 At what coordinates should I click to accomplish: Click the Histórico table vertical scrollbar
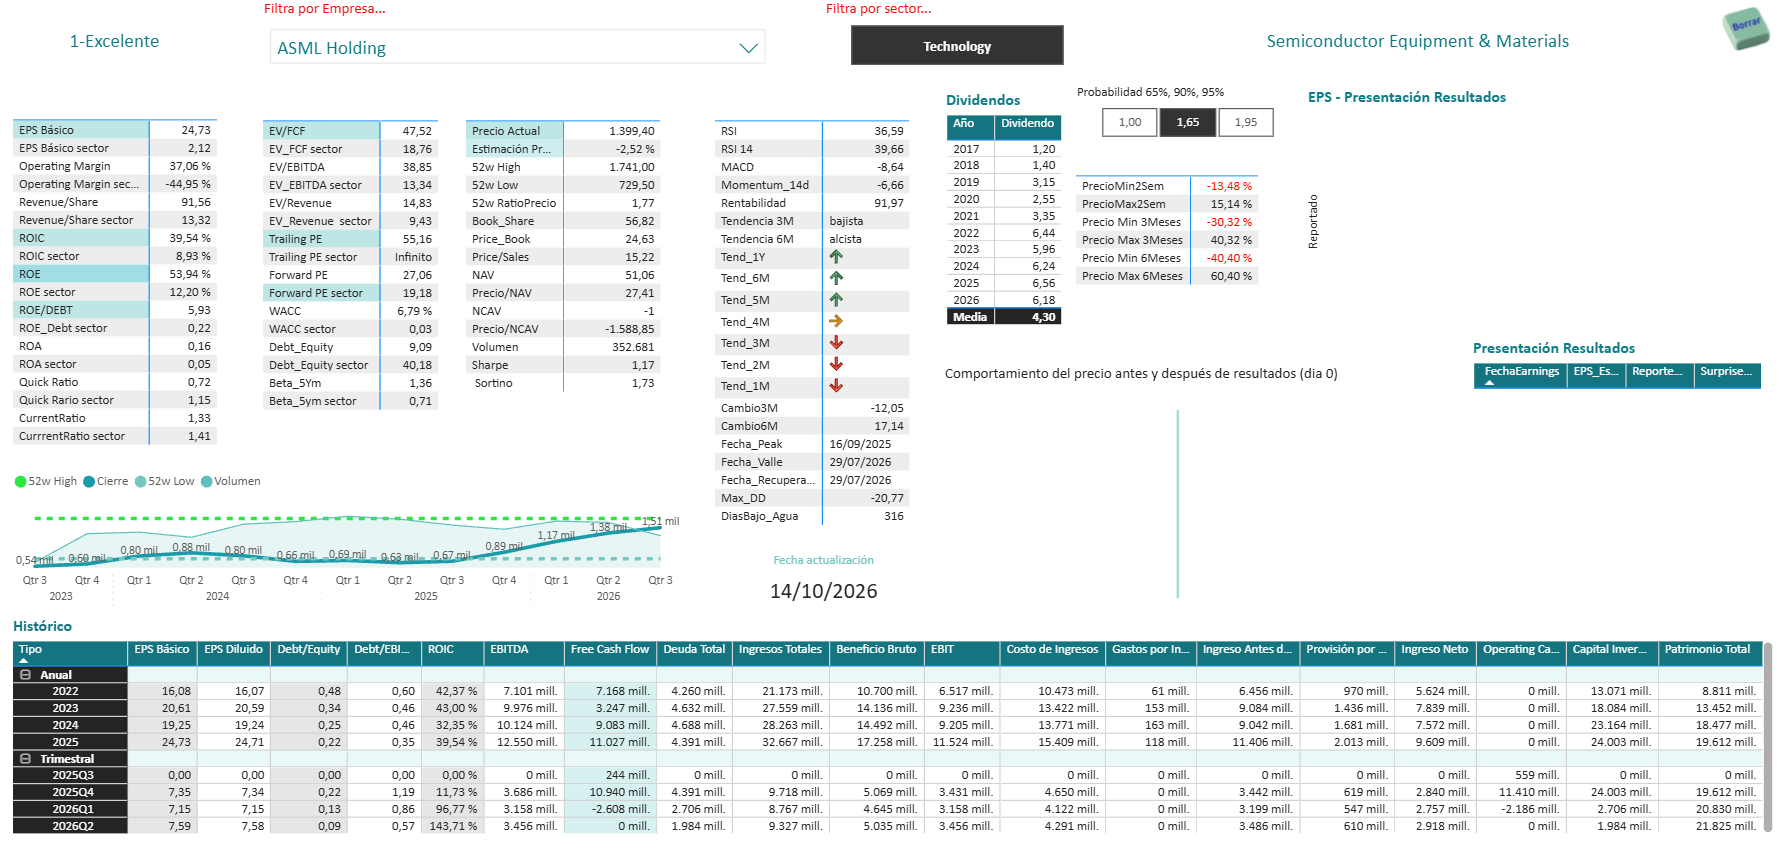[x=1767, y=738]
